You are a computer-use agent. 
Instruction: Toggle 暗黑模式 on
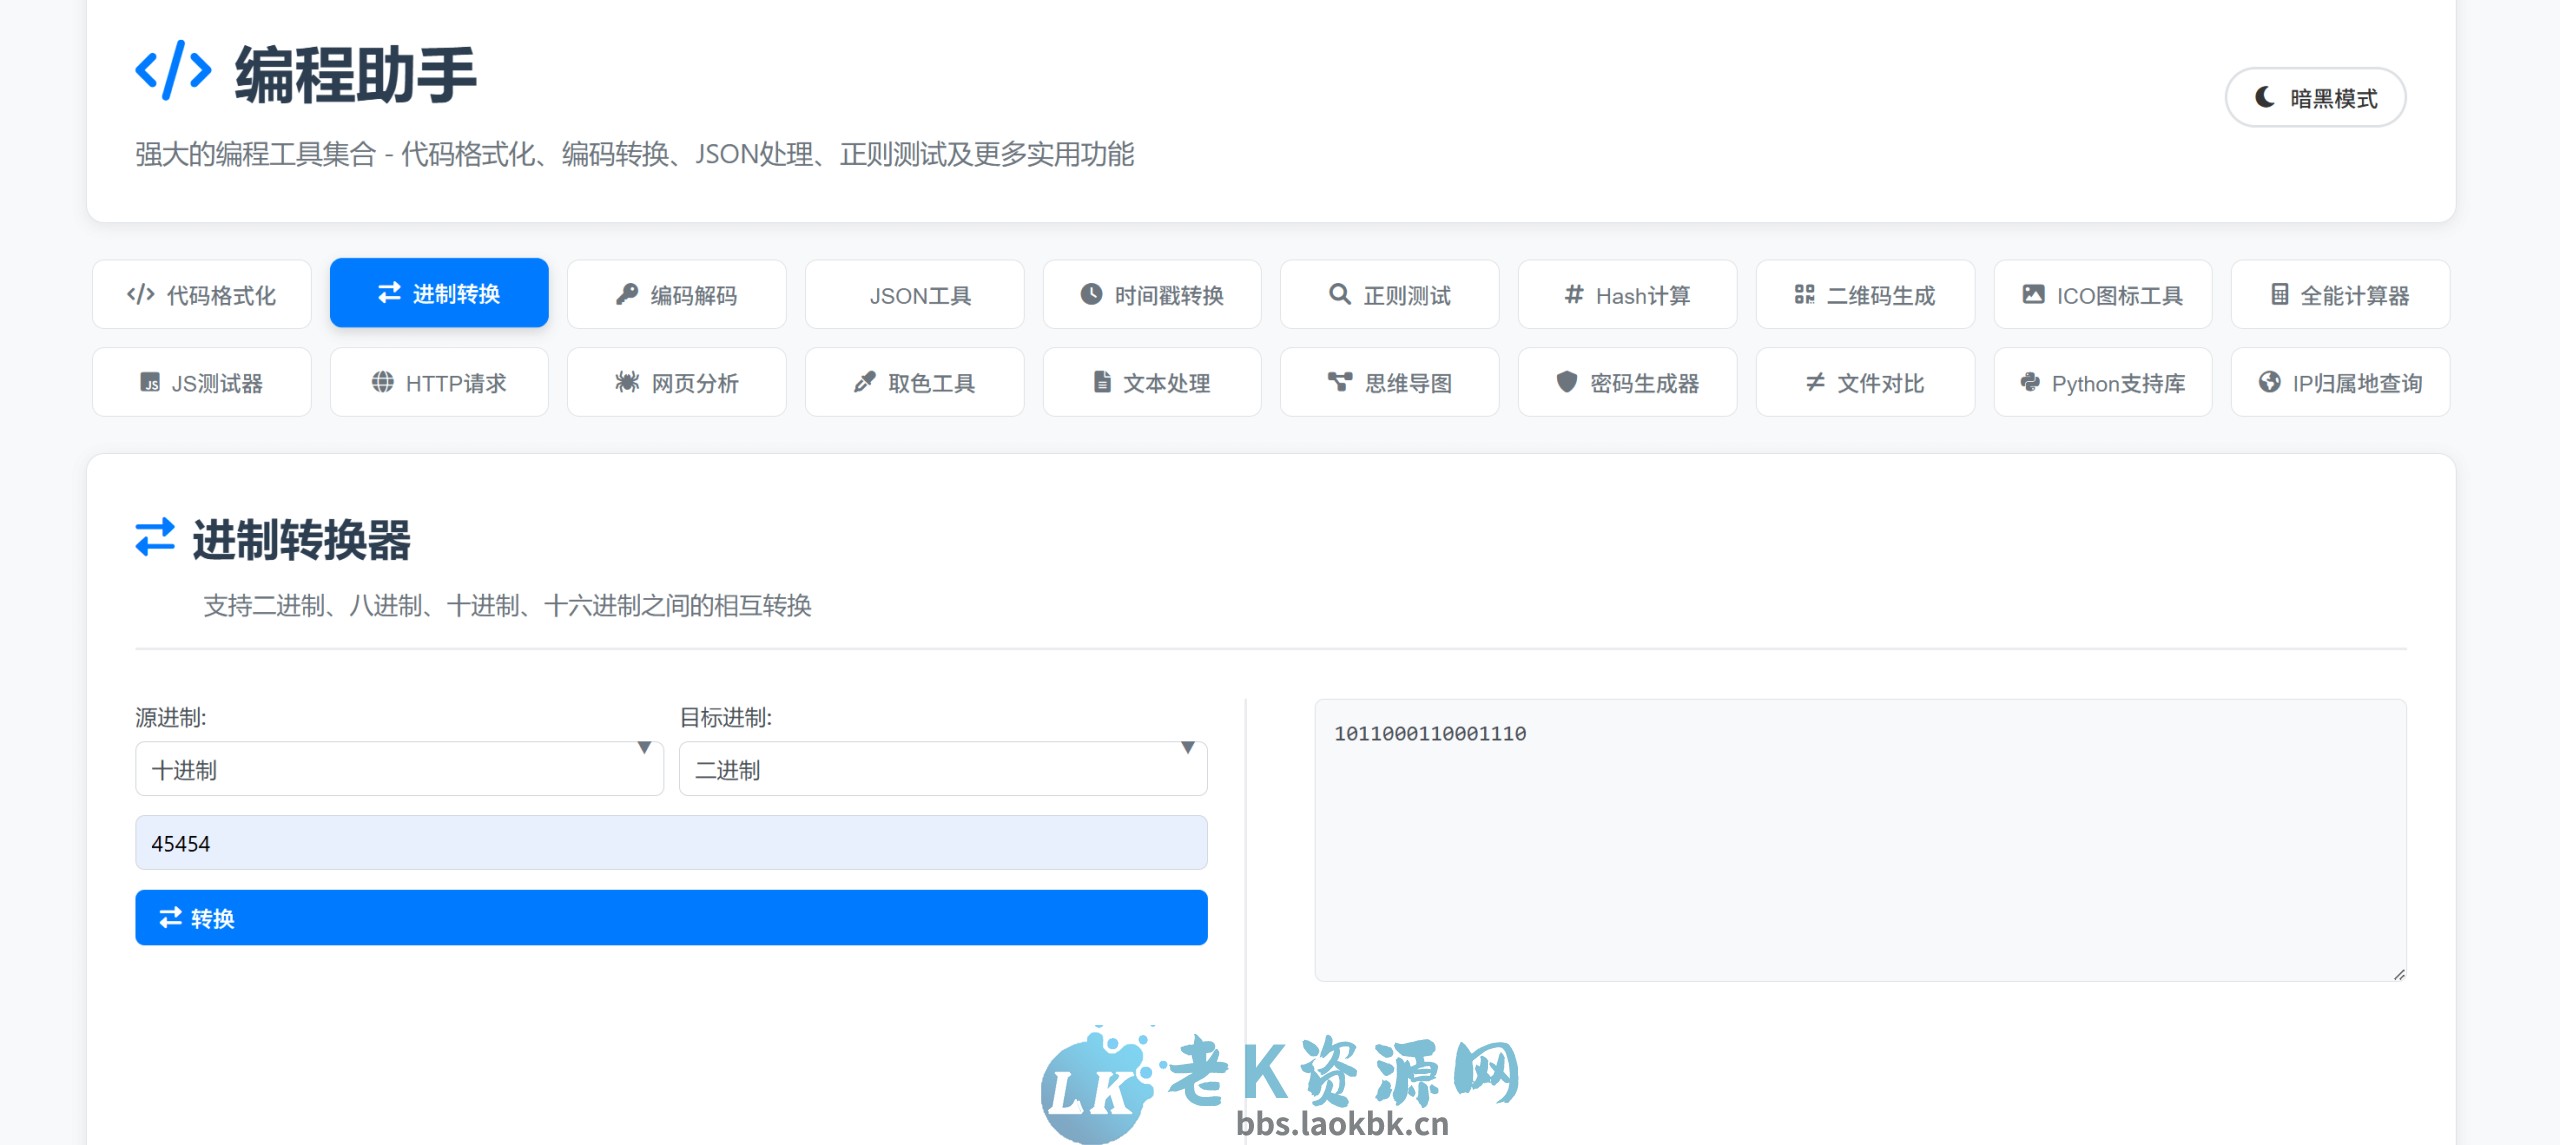click(x=2315, y=97)
